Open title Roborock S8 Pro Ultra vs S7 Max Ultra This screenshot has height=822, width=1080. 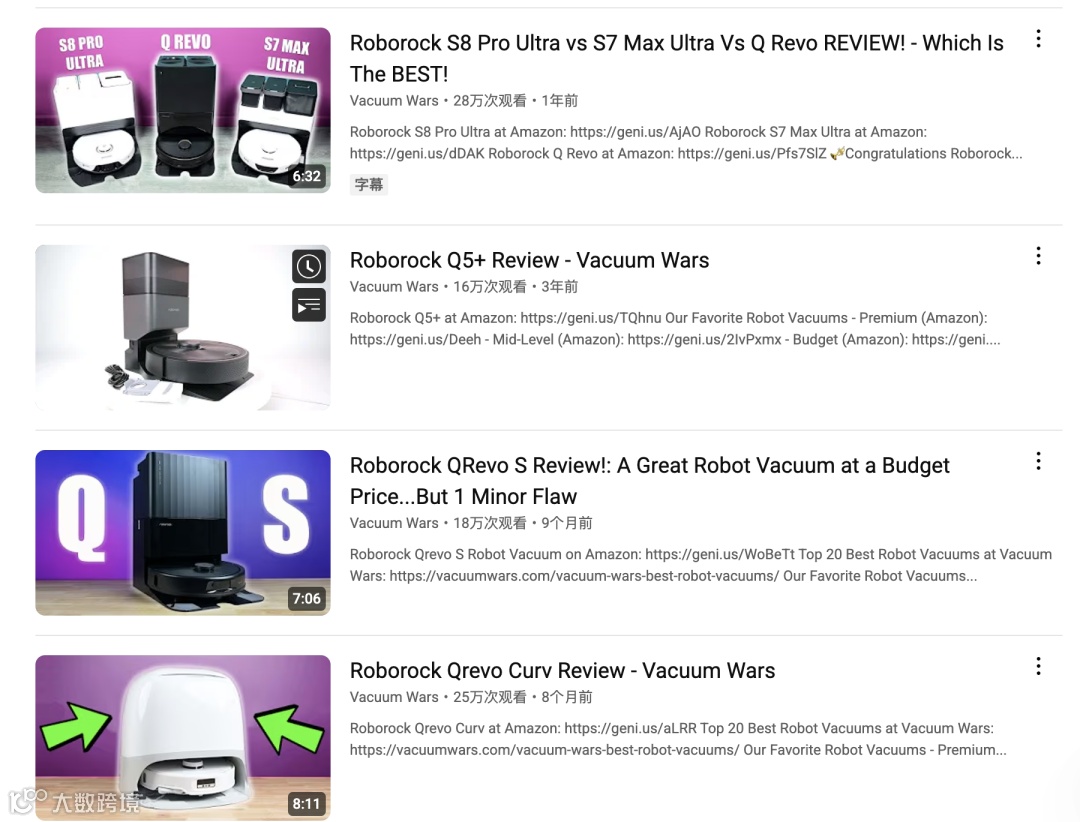coord(676,58)
